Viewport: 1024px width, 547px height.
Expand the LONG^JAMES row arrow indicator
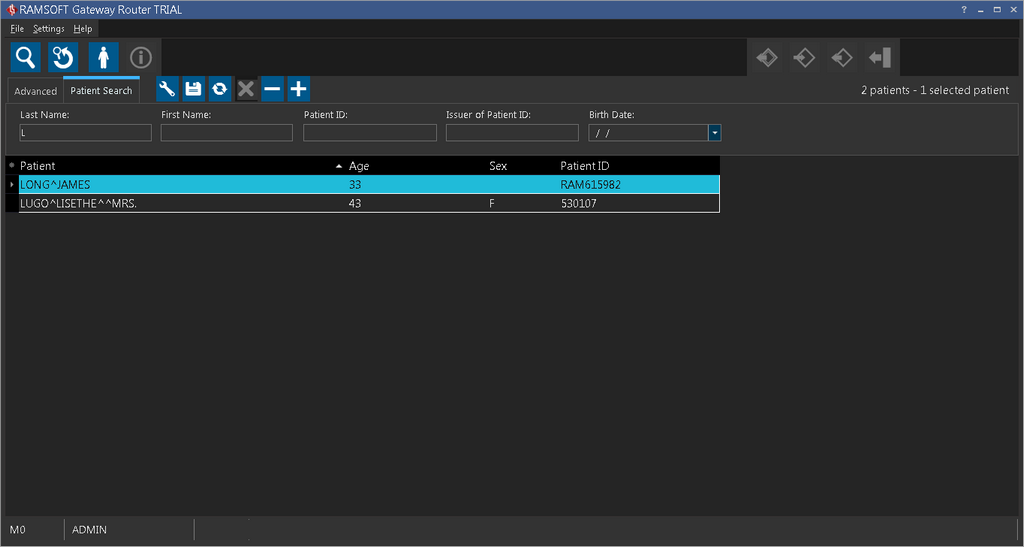click(x=12, y=185)
